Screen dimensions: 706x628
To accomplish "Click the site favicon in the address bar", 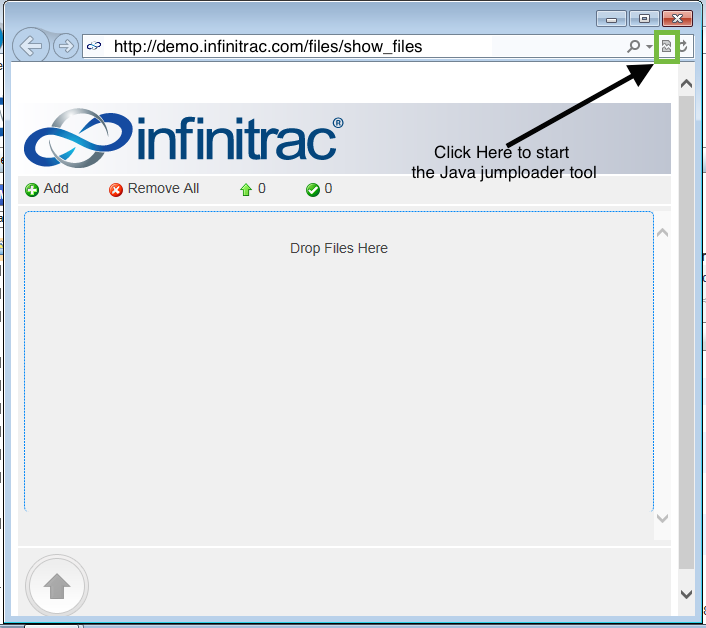I will click(94, 46).
